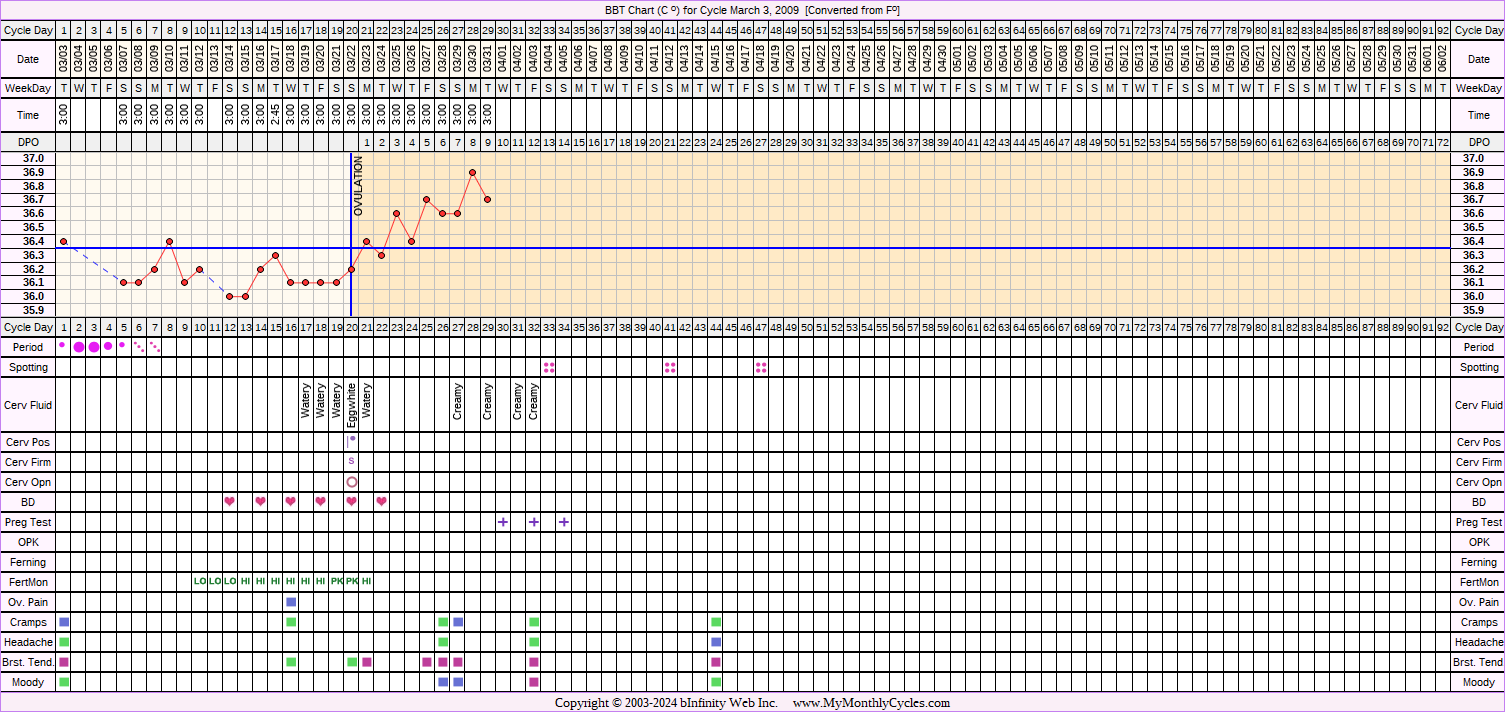
Task: Open the www.MyMonthlyCycles.com link
Action: pos(870,703)
